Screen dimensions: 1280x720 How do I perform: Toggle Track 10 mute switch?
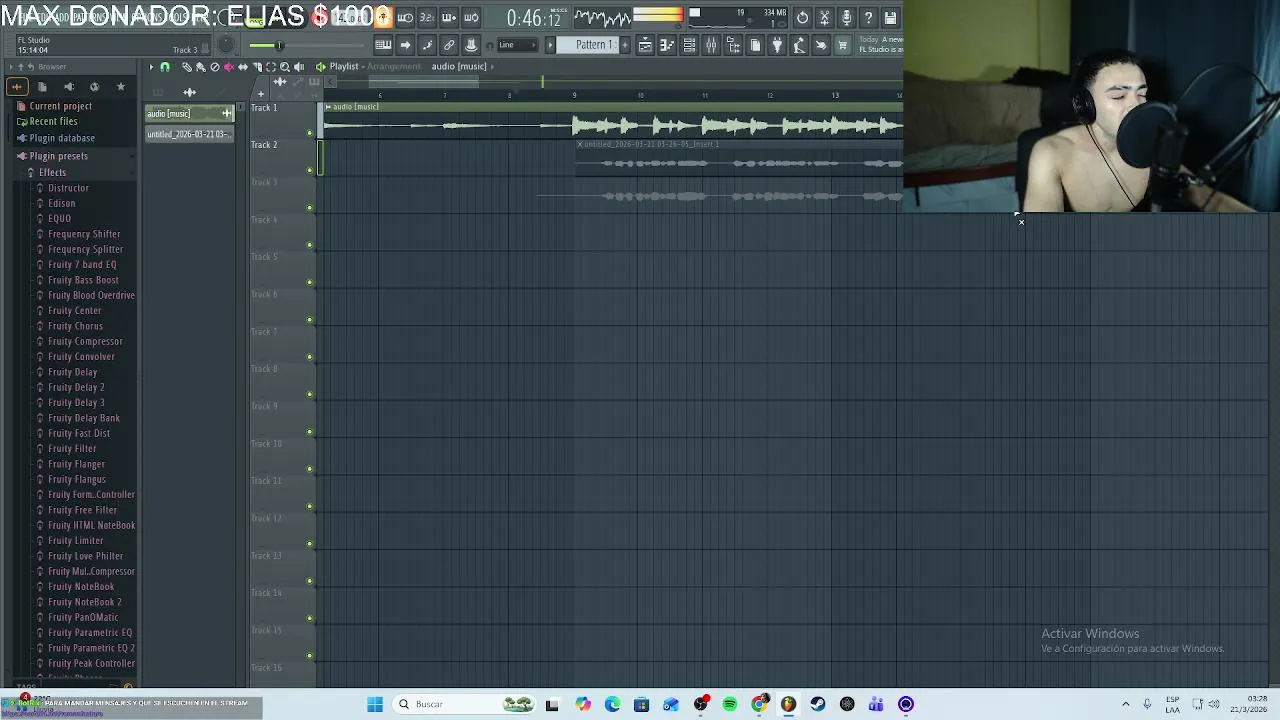pos(310,469)
